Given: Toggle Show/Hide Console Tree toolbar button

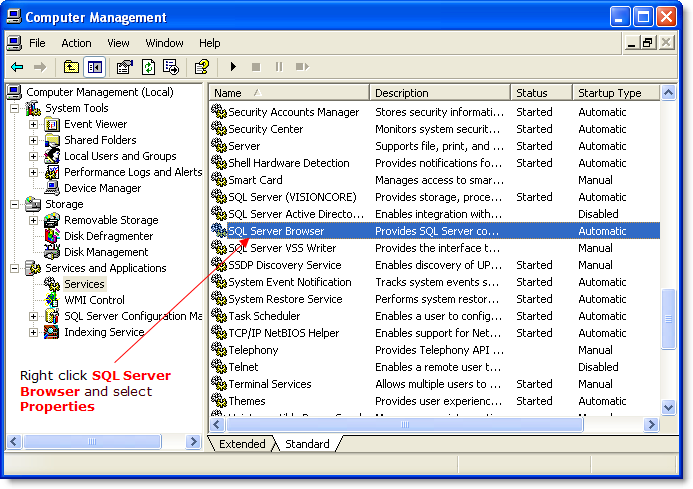Looking at the screenshot, I should 95,67.
